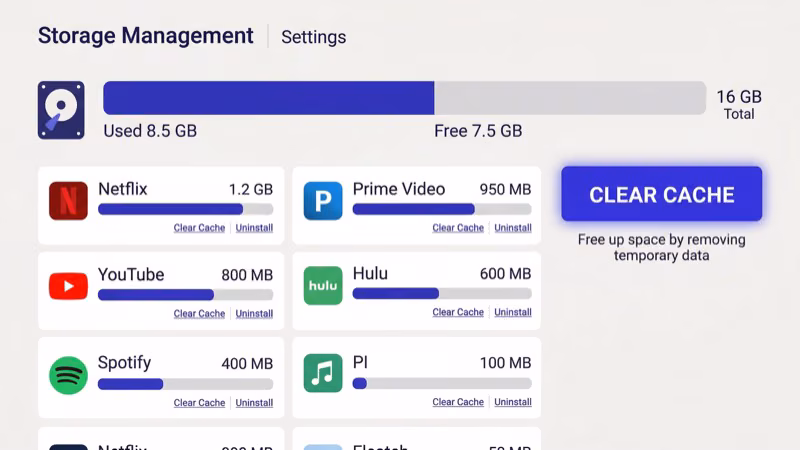The image size is (800, 450).
Task: Clear cache for Netflix 1.2 GB
Action: pos(199,228)
